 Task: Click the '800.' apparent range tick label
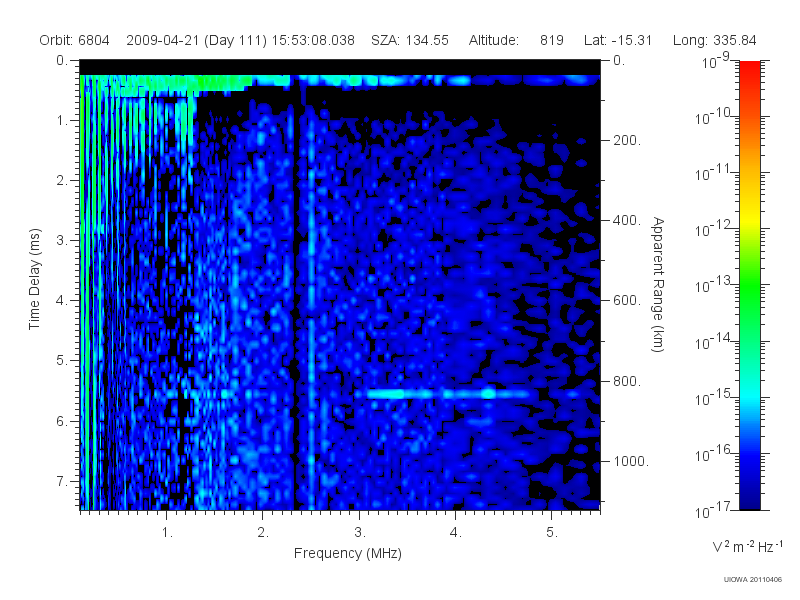(x=627, y=381)
